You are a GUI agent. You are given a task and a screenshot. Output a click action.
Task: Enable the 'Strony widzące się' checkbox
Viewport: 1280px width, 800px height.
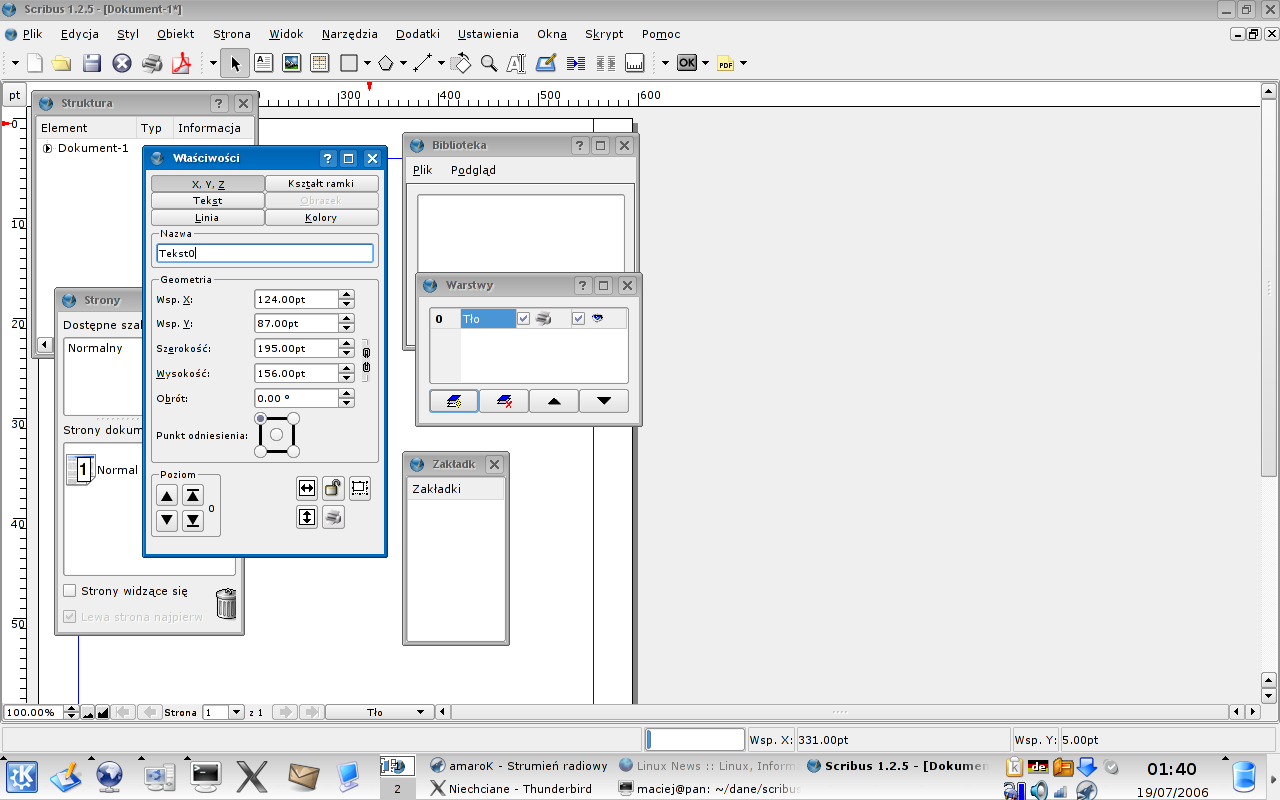pos(70,591)
